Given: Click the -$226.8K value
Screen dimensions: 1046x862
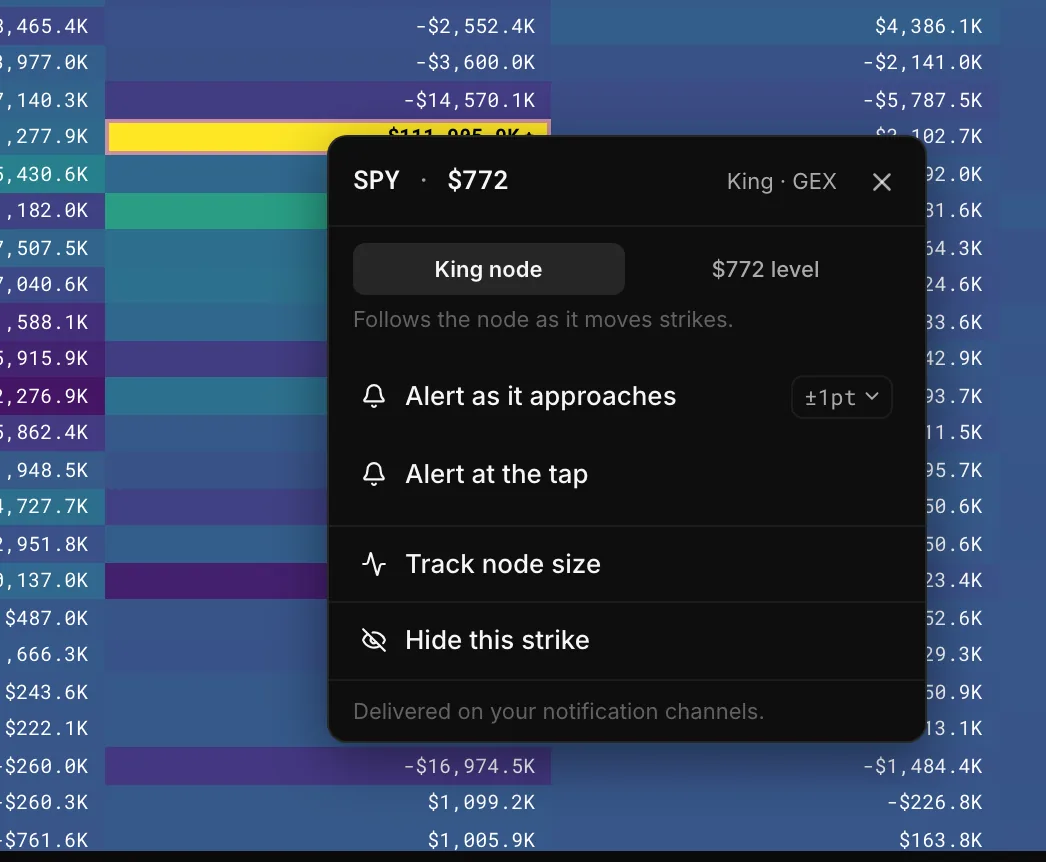Looking at the screenshot, I should point(934,803).
